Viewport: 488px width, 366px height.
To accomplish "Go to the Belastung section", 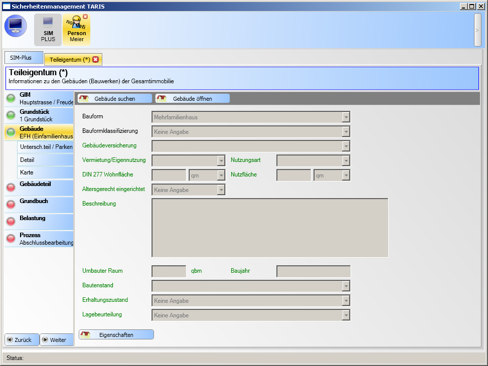I will tap(39, 222).
